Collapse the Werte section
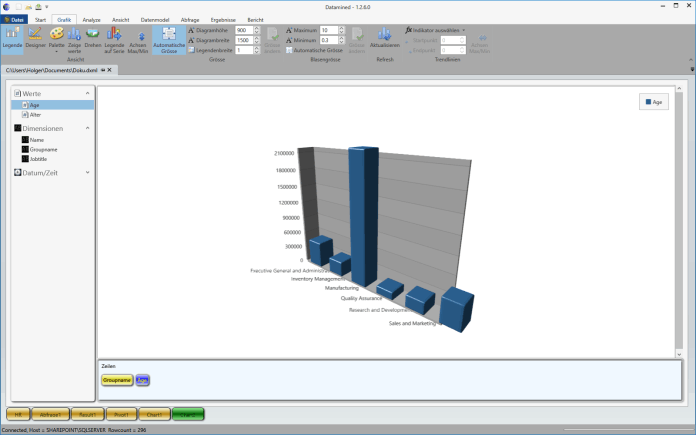 [88, 93]
